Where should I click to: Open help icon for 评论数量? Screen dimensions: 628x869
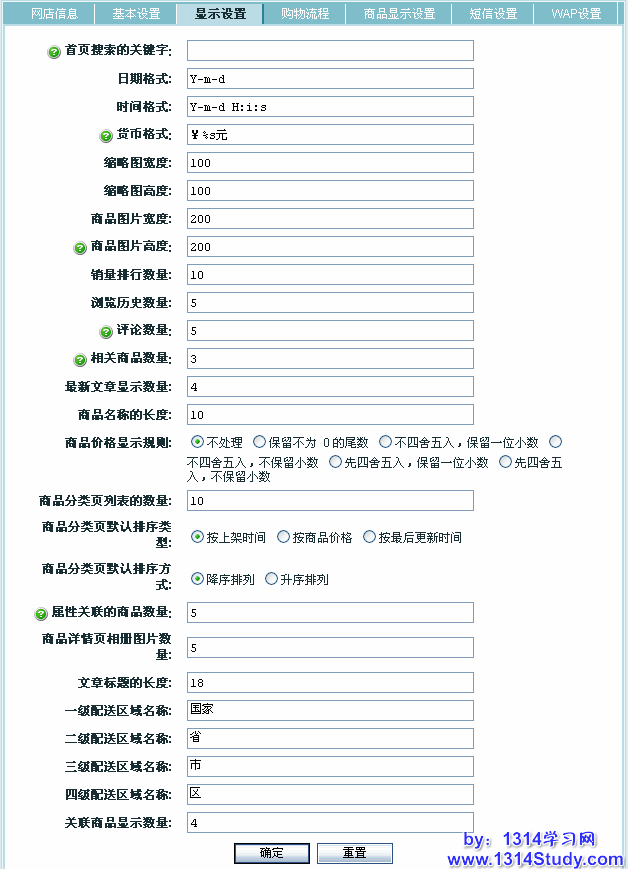point(106,332)
